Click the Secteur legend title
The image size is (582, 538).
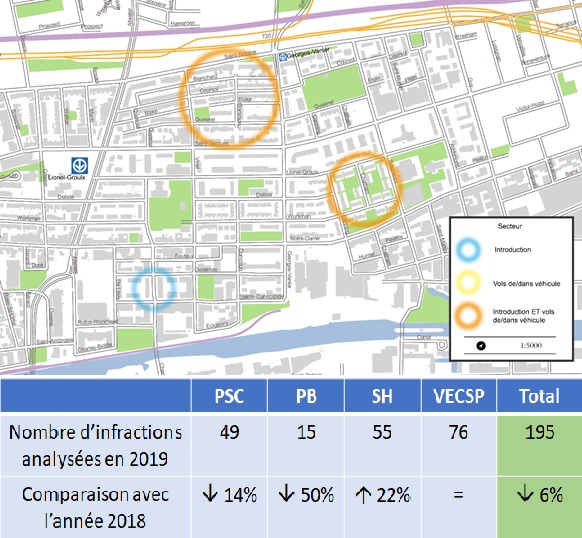(510, 226)
